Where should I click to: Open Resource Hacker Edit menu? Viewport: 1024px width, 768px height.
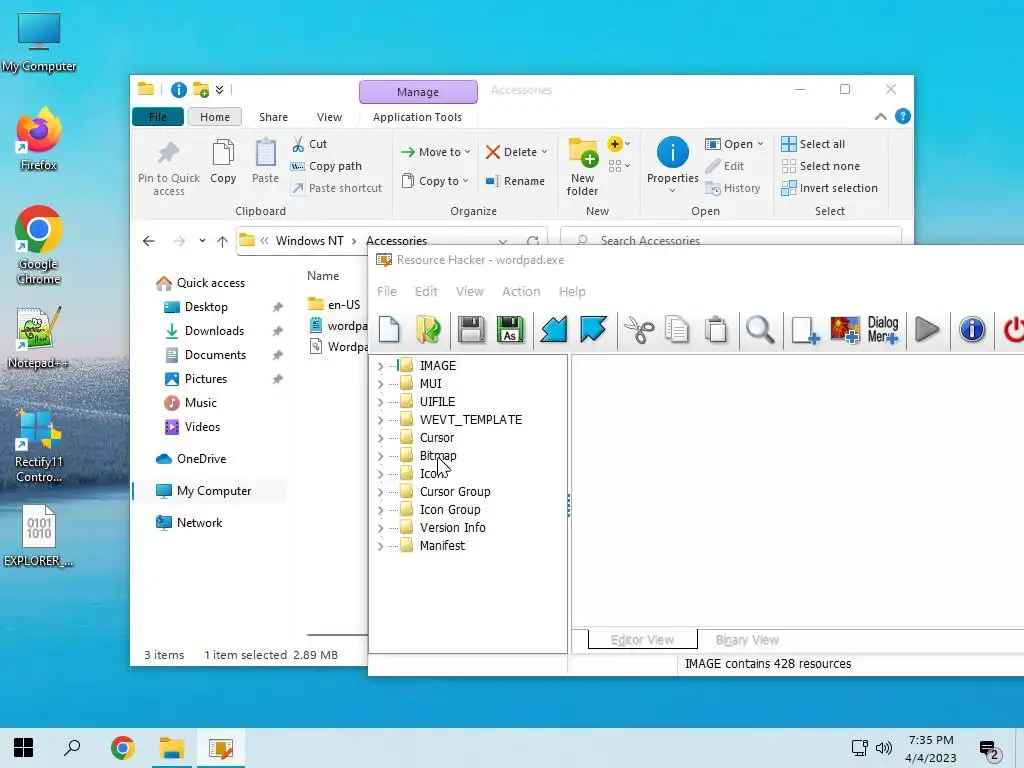pos(426,291)
